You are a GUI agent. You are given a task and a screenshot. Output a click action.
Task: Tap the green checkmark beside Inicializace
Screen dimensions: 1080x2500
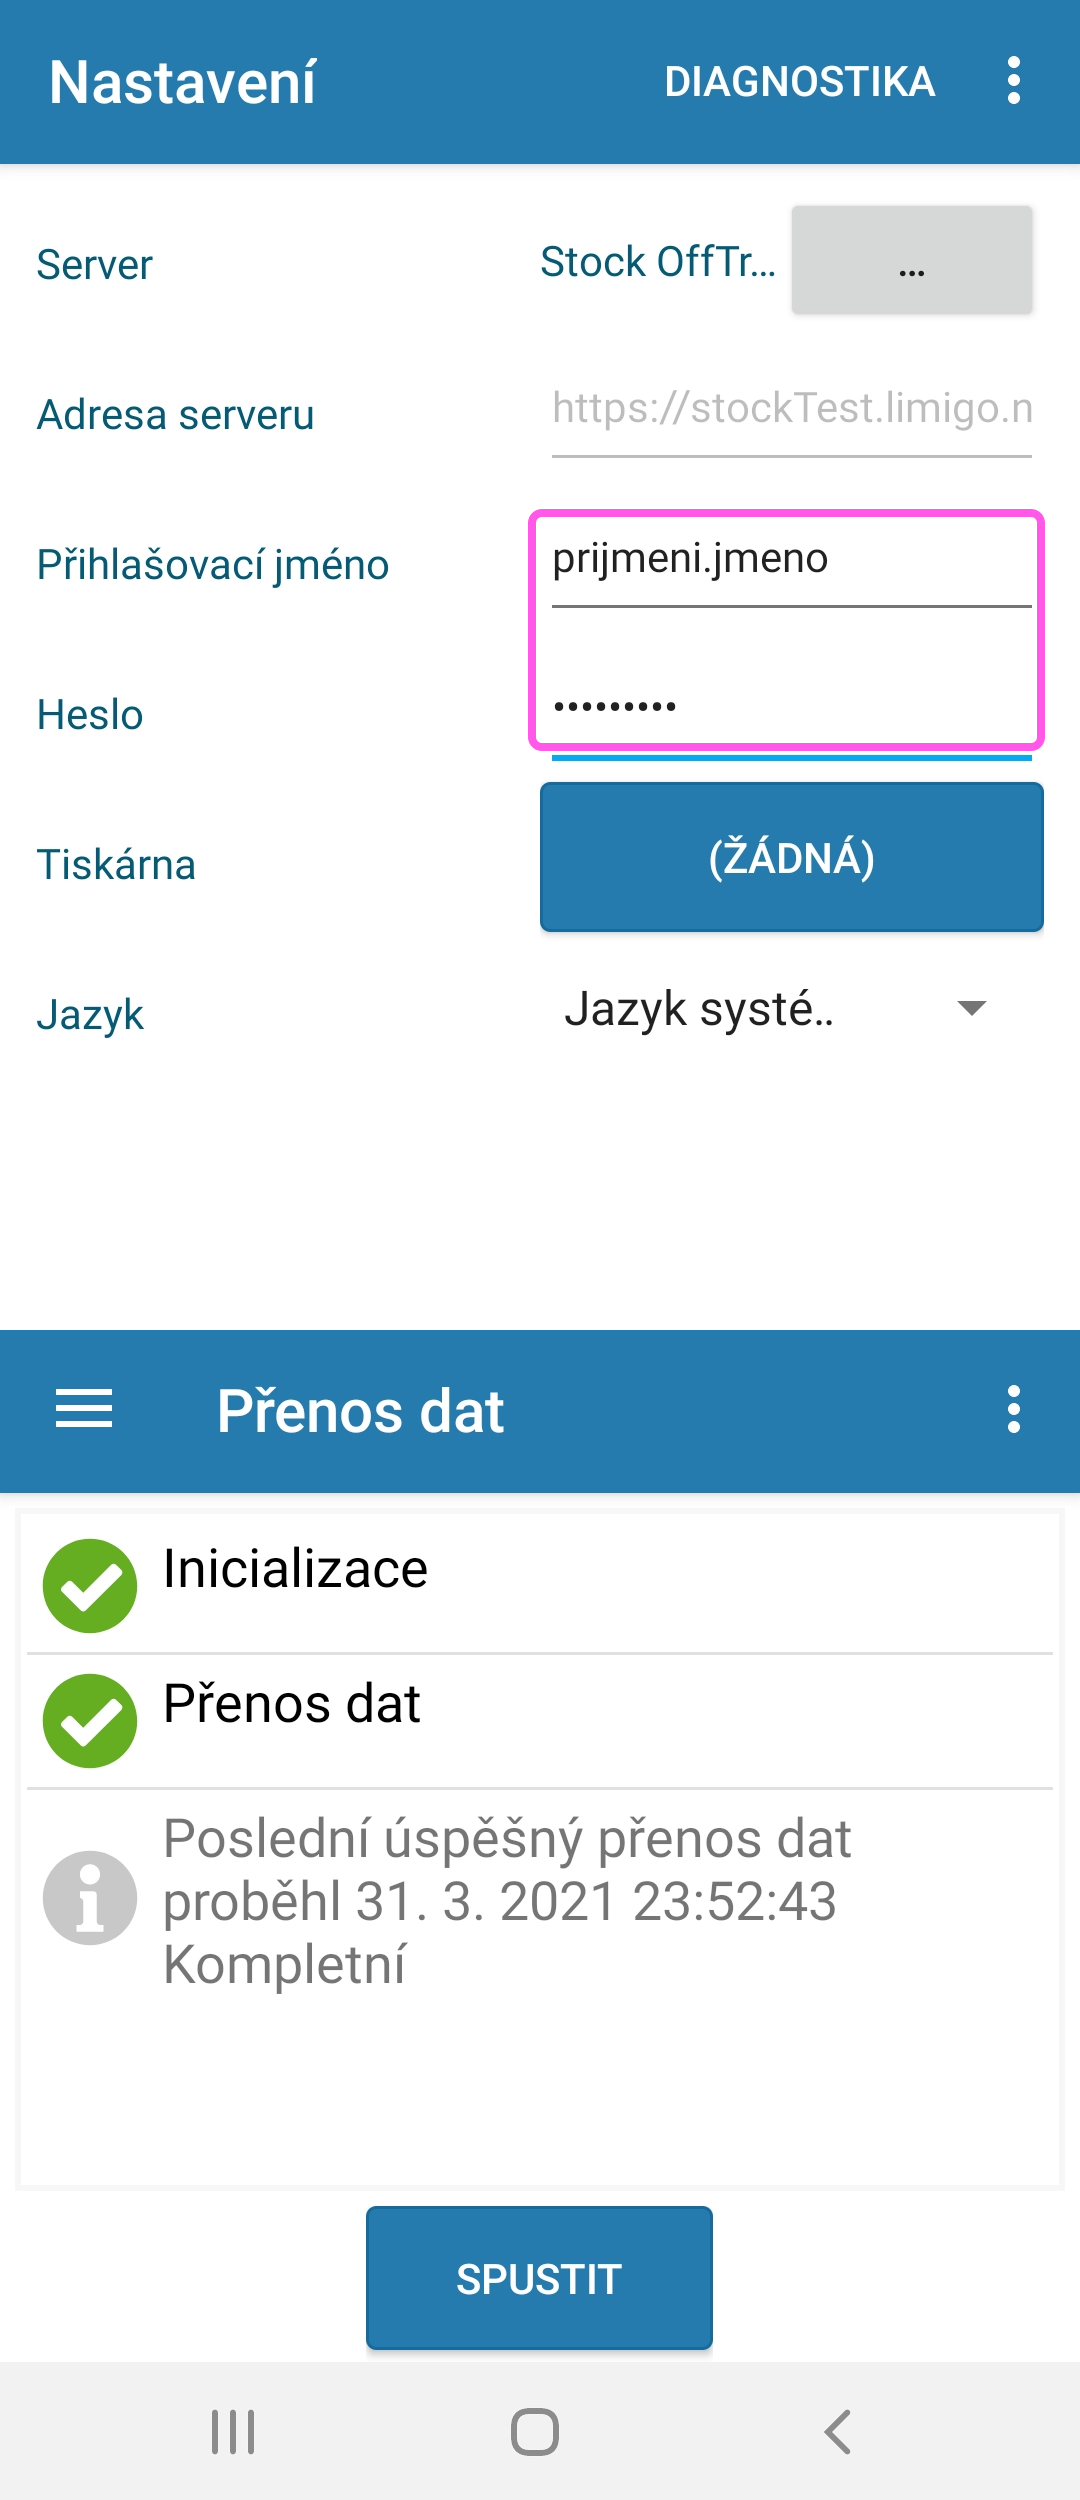coord(89,1585)
